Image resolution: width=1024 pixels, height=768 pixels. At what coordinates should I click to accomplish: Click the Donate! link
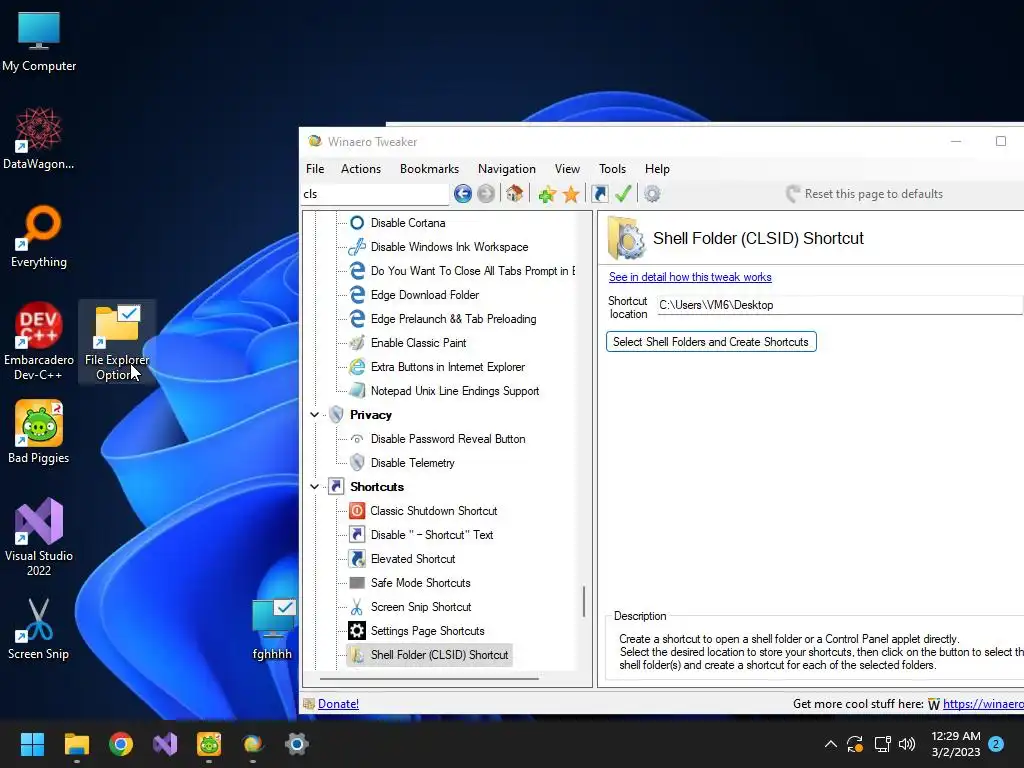[x=338, y=704]
